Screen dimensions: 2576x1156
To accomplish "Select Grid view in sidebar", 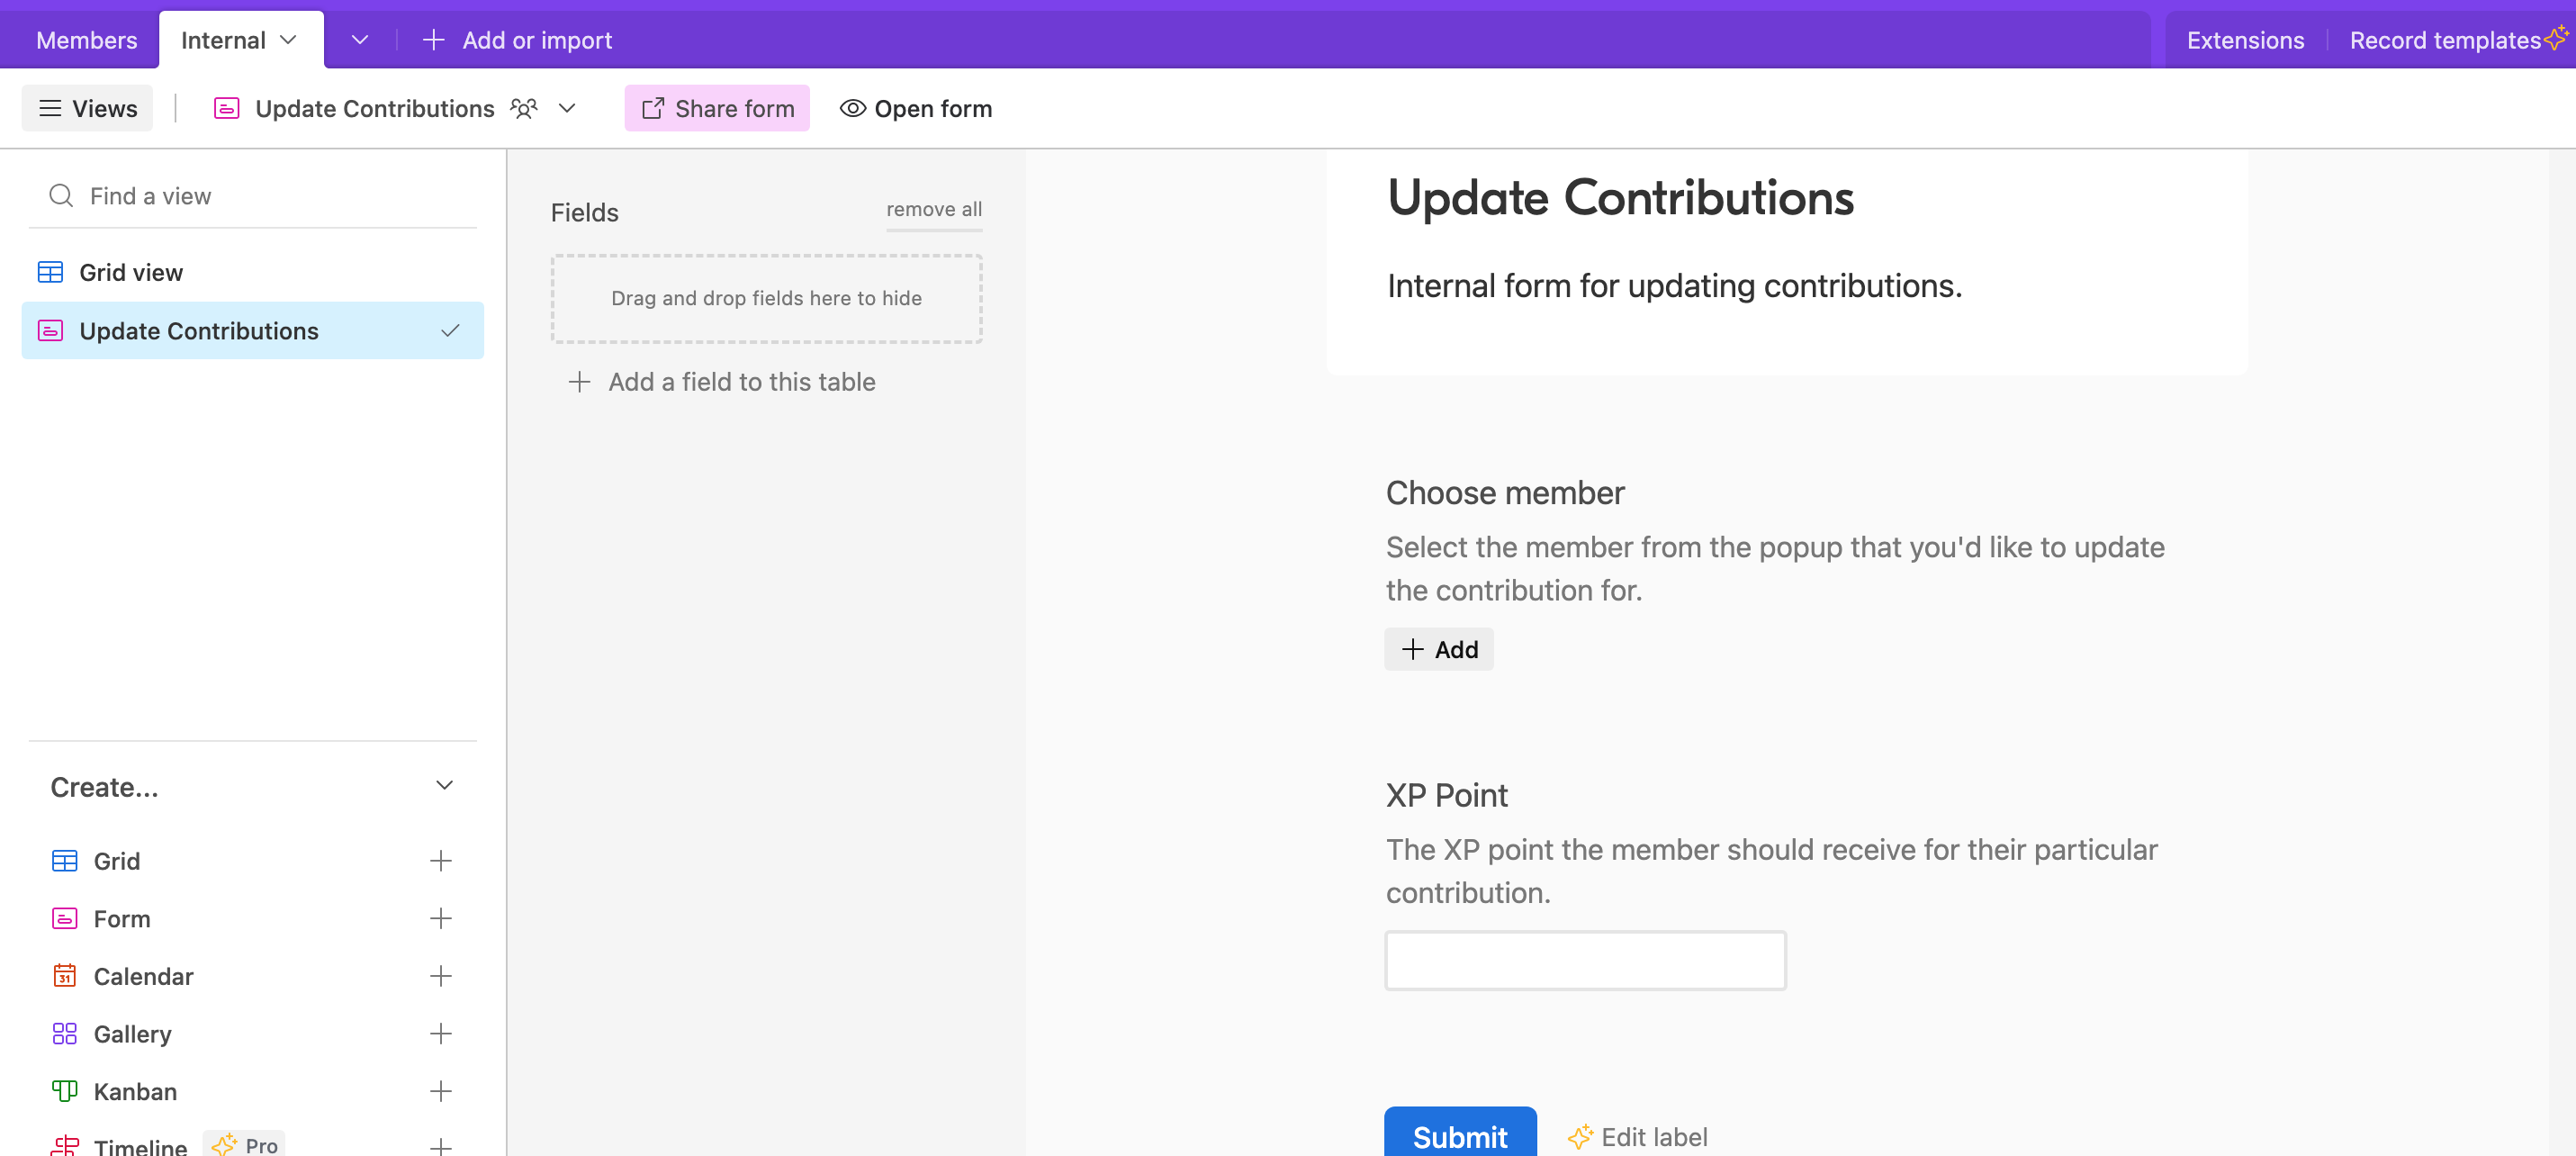I will [252, 272].
